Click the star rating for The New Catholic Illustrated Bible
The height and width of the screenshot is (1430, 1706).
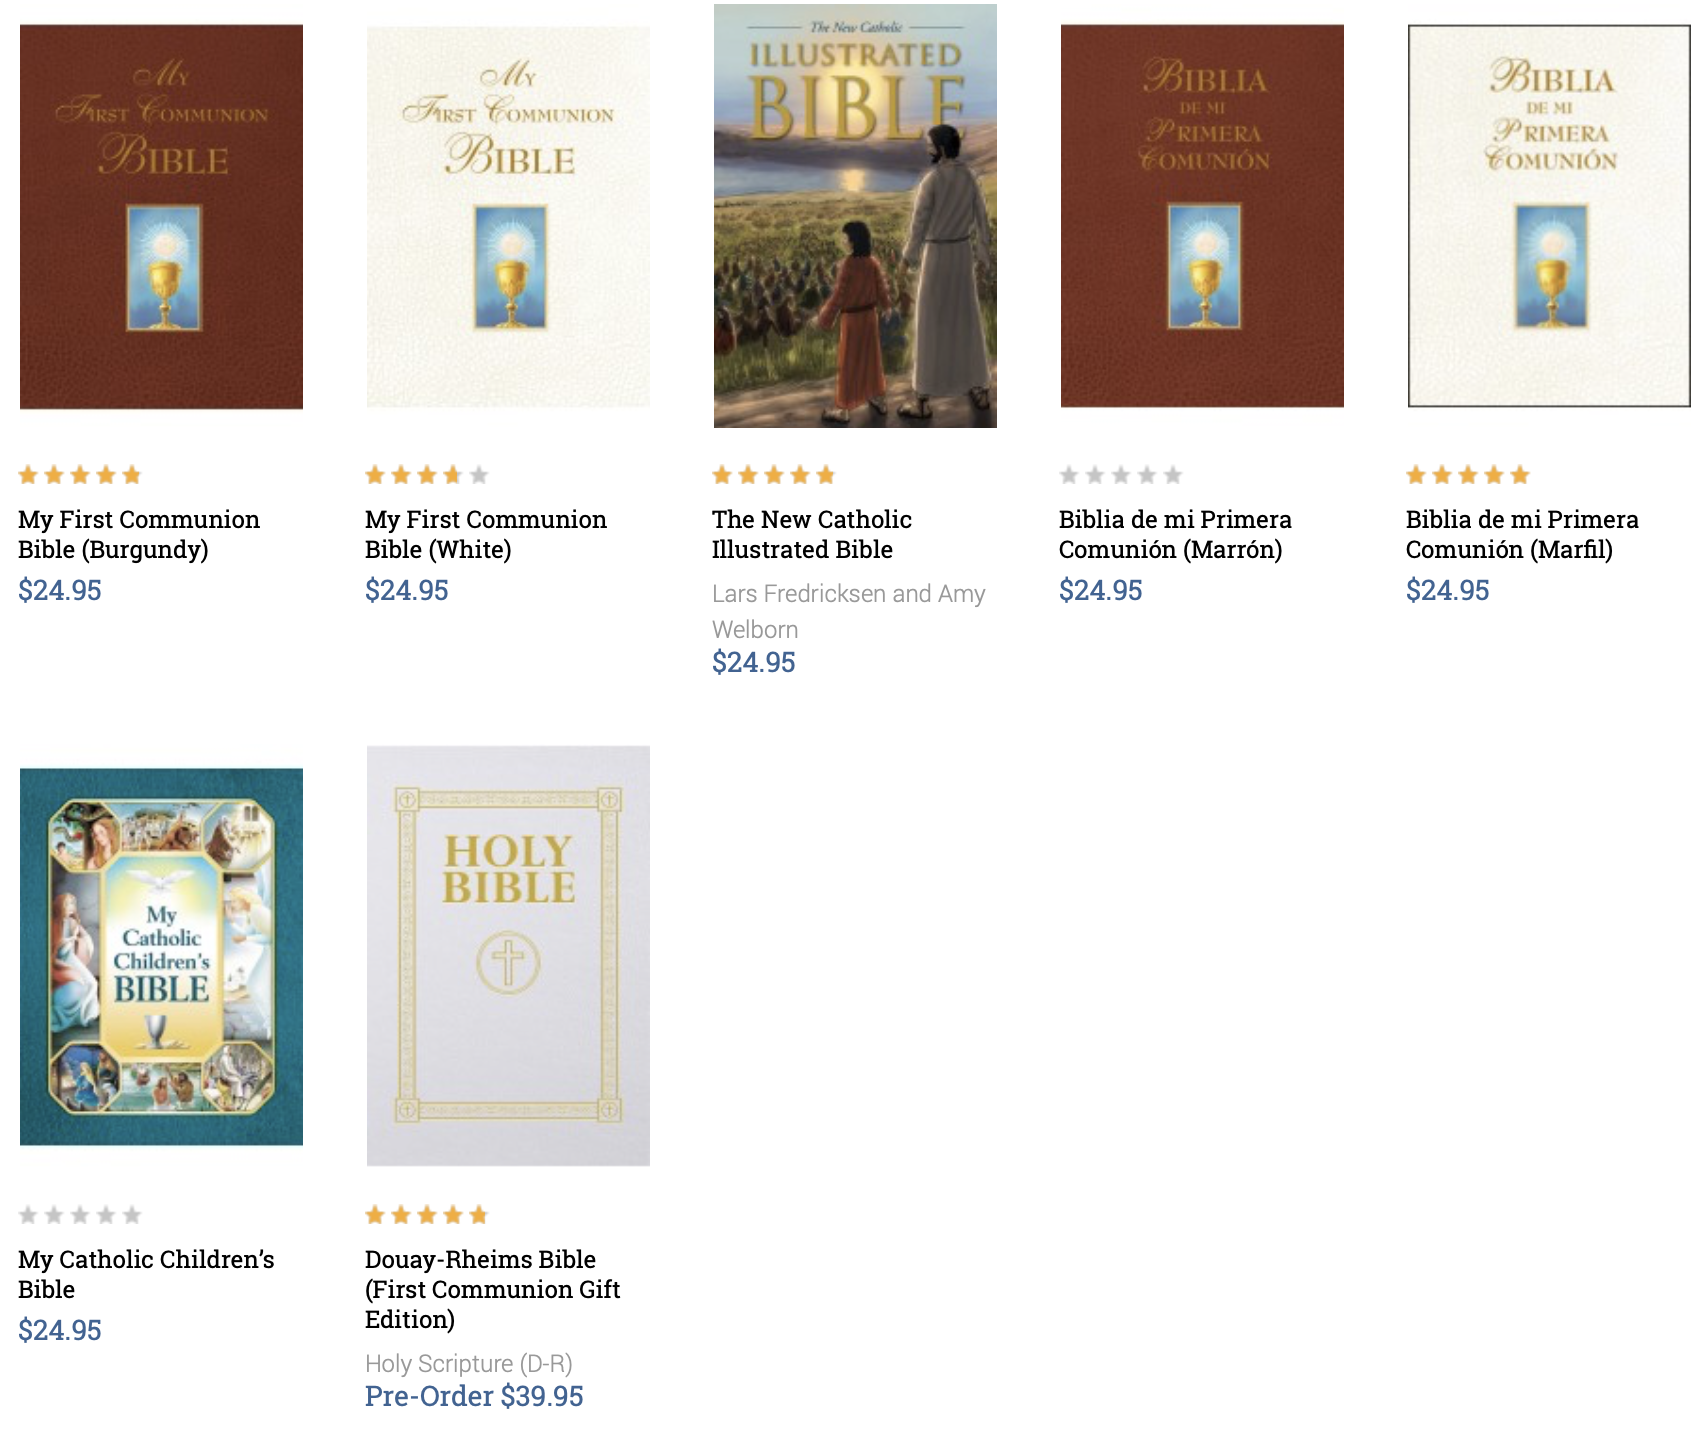coord(774,475)
